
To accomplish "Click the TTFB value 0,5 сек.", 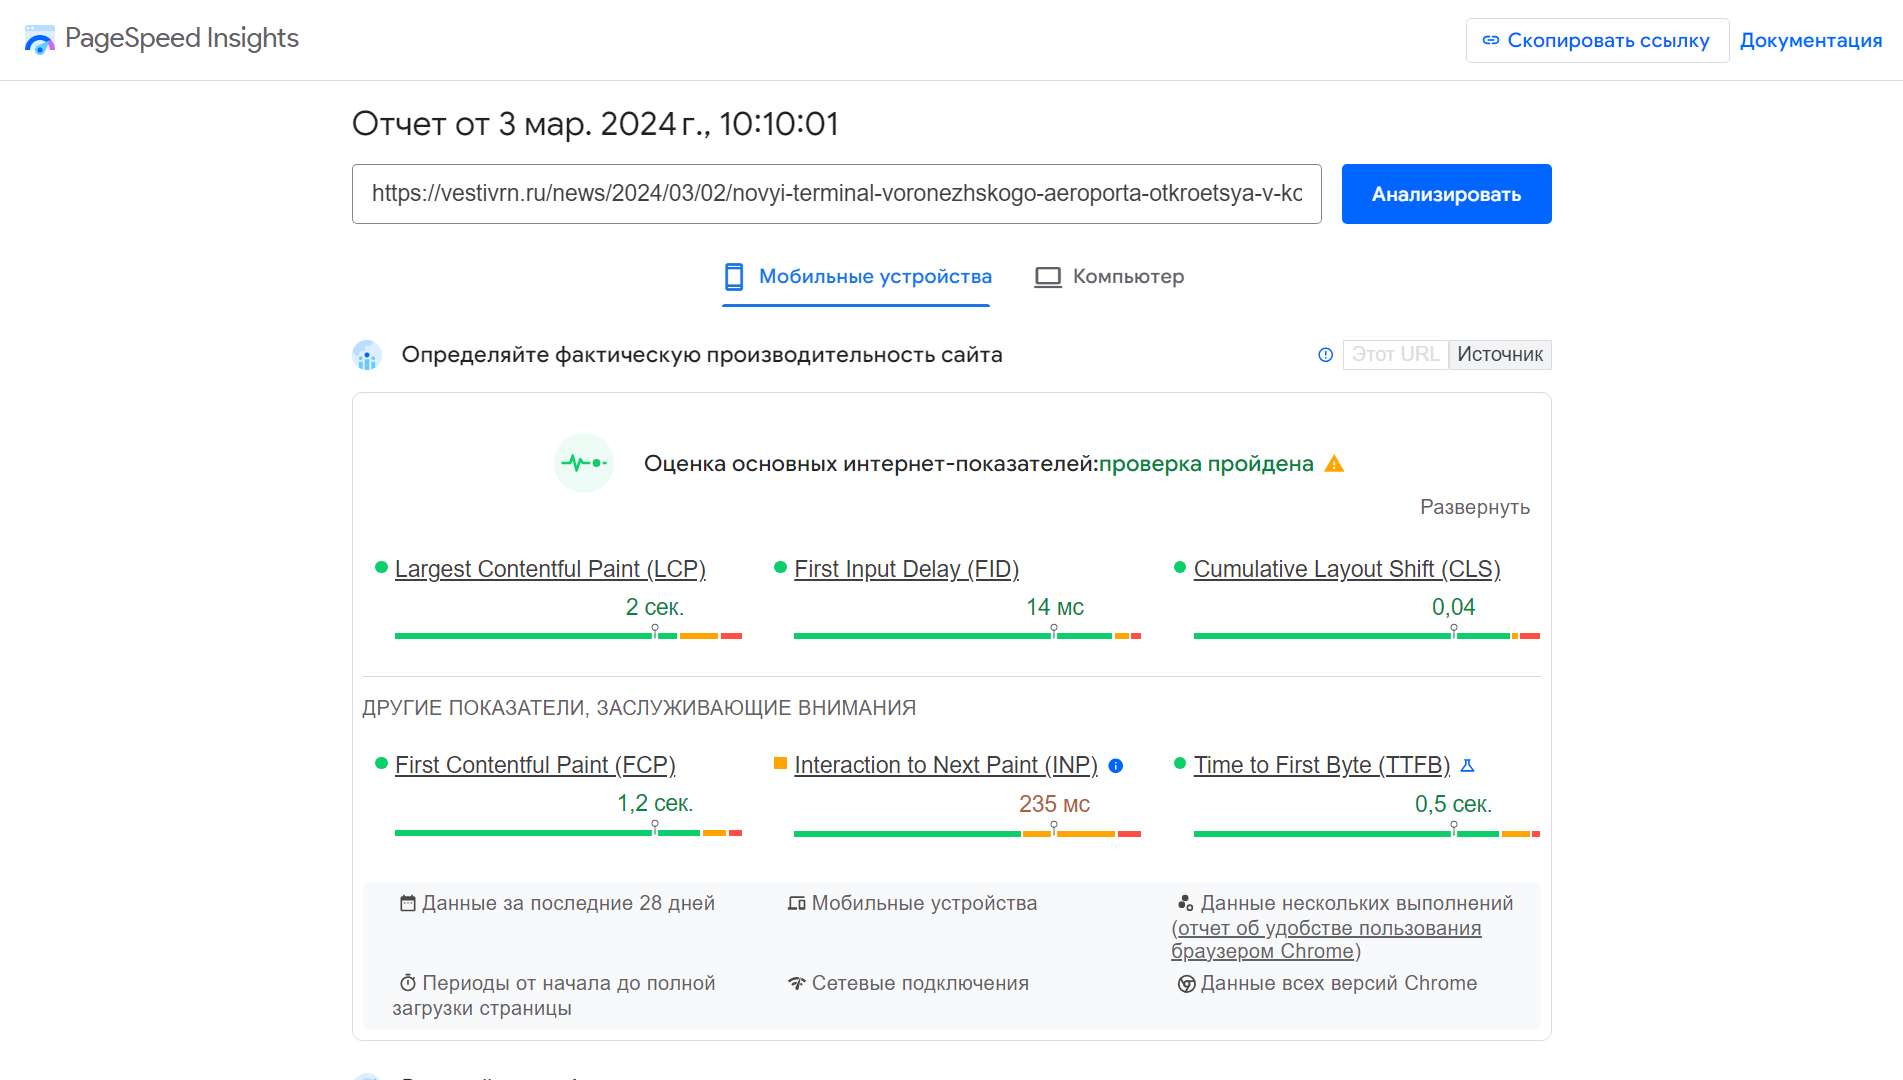I will pos(1453,804).
